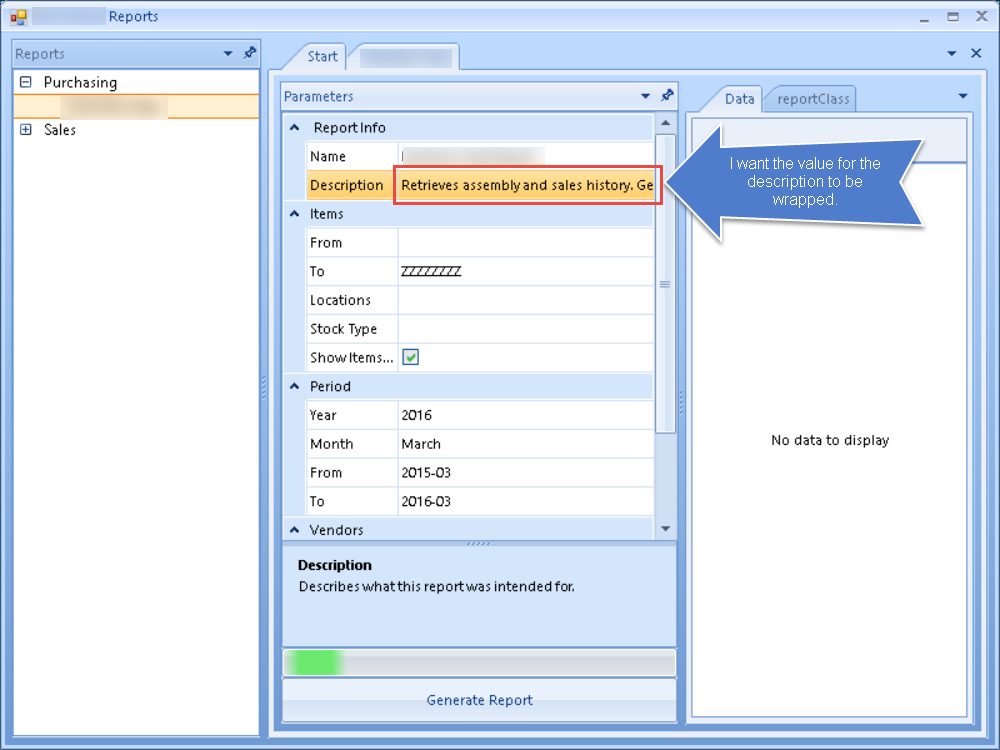Collapse the Vendors category

coord(295,529)
